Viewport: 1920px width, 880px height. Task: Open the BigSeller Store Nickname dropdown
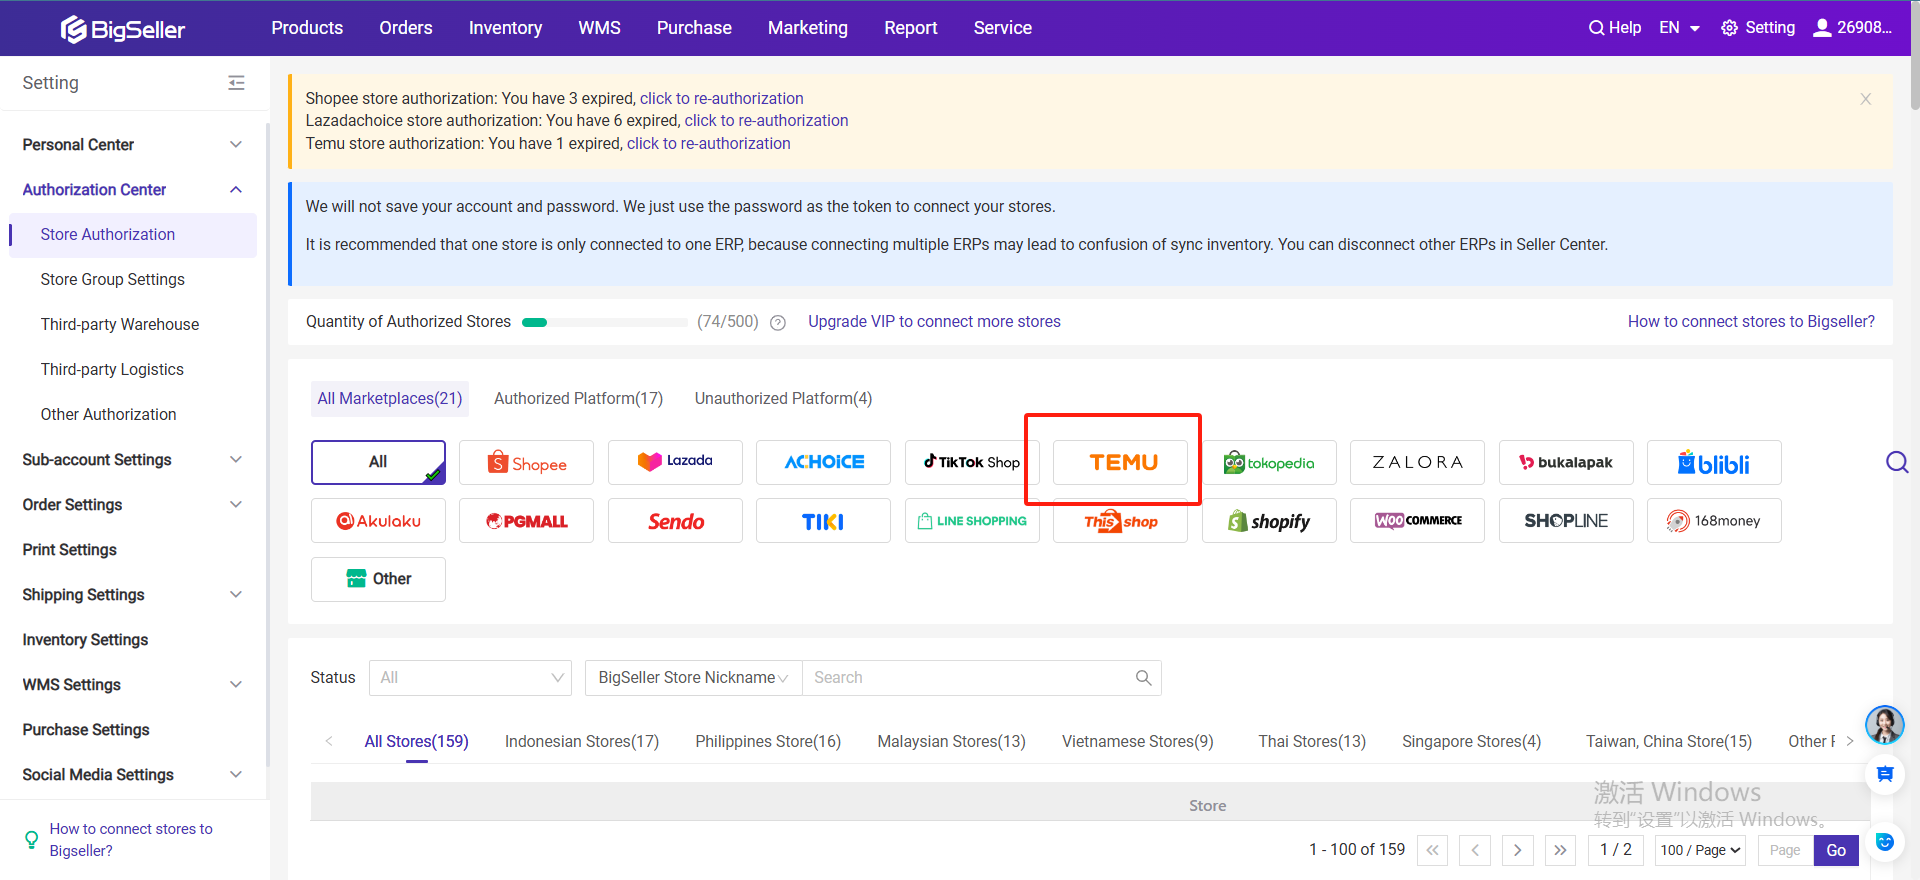(x=693, y=678)
